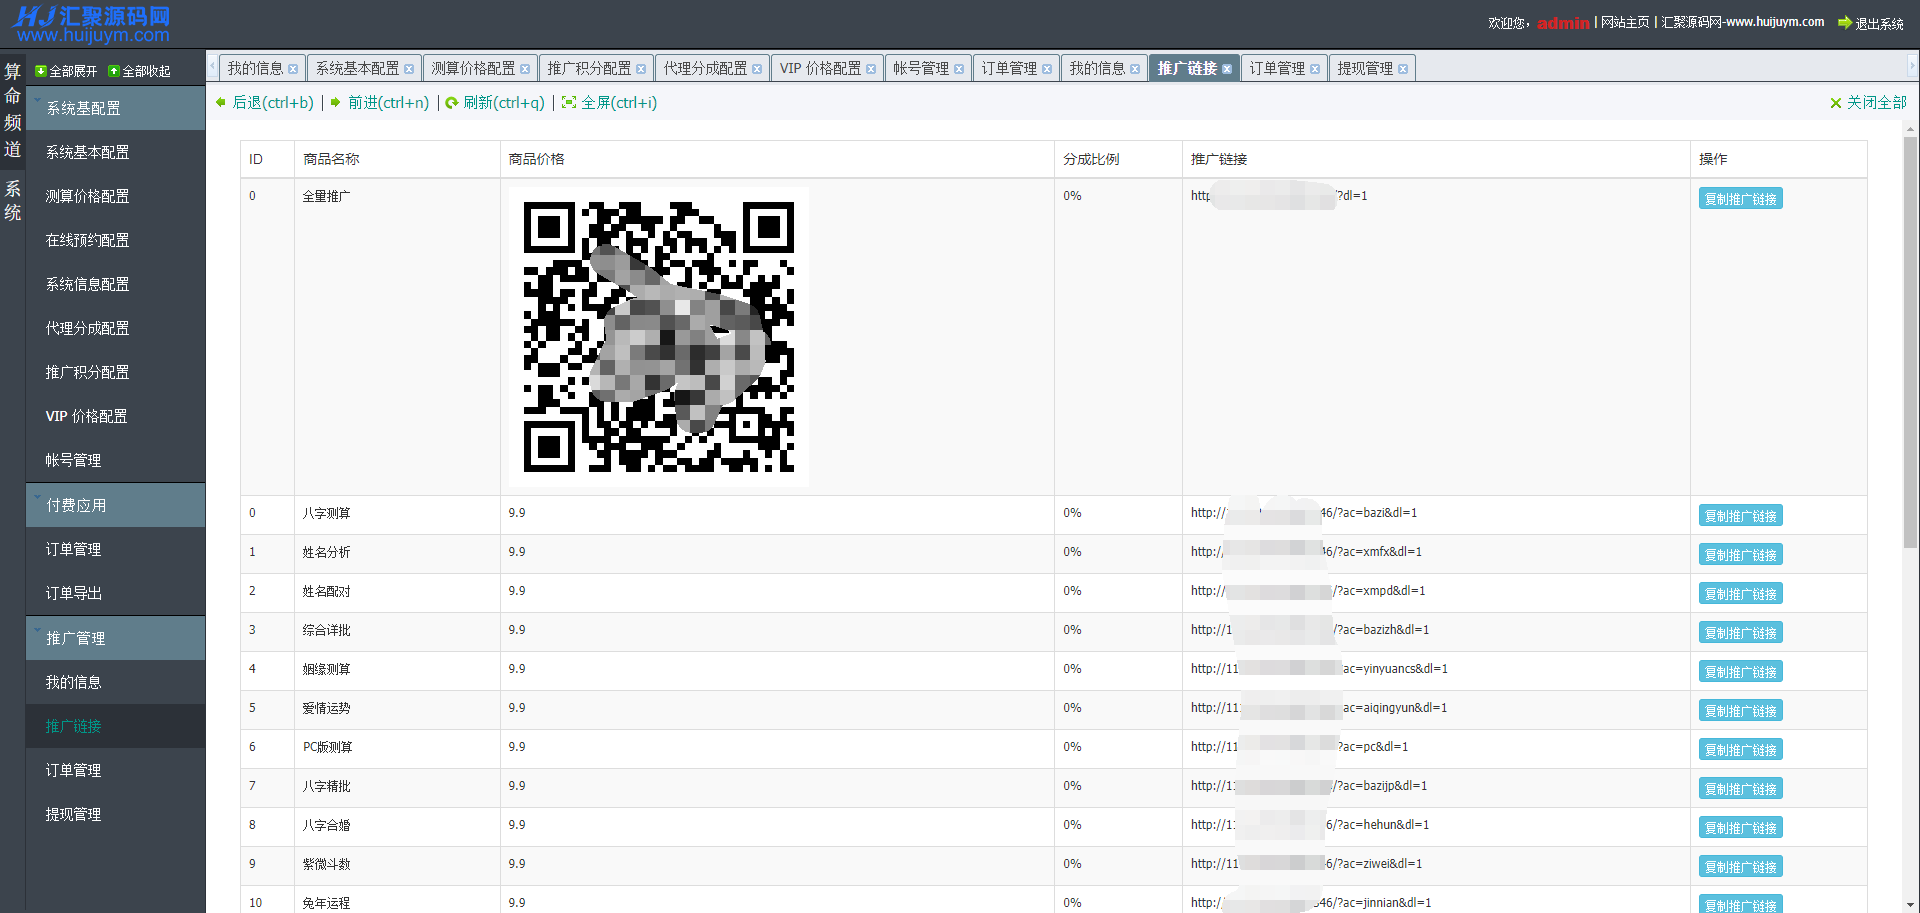Open 汇聚源码网-www.huijuym.com header link
1920x913 pixels.
1742,22
